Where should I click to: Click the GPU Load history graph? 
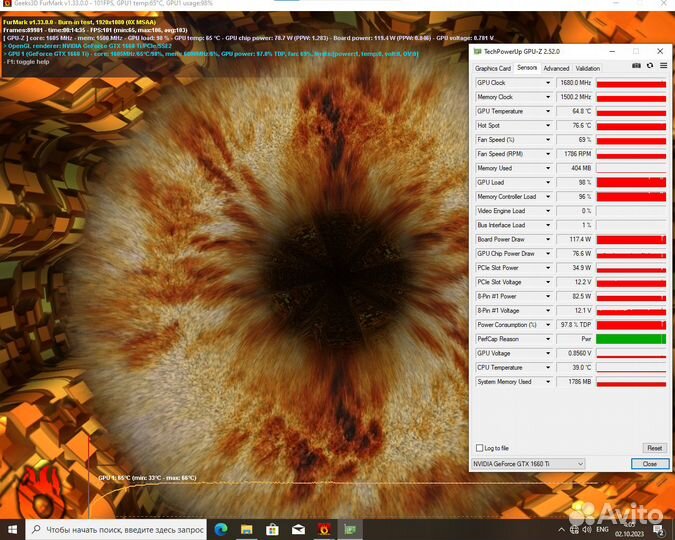coord(631,182)
